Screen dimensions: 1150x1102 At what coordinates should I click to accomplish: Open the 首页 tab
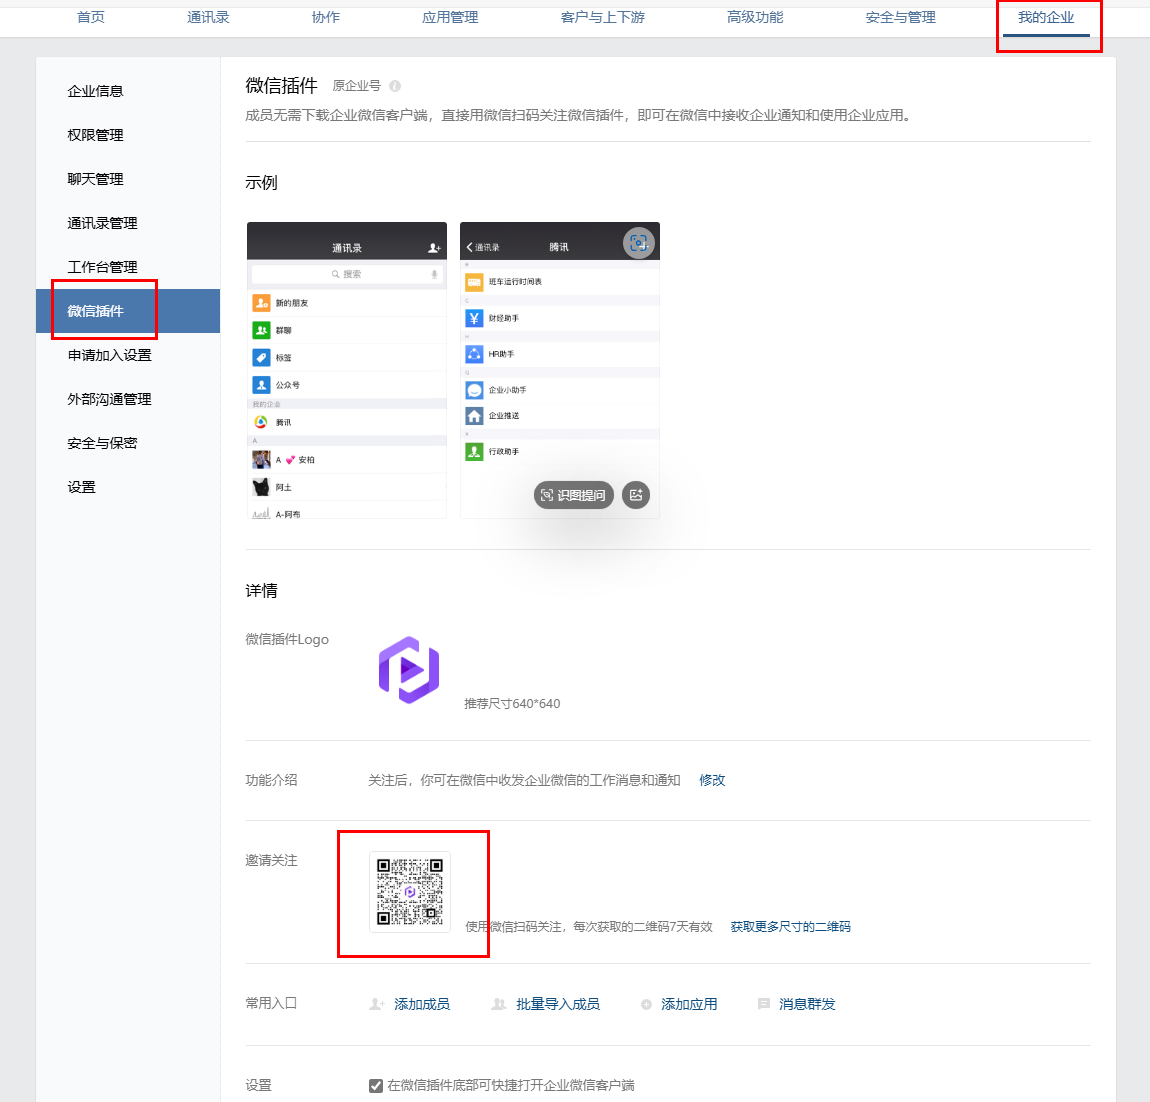[x=91, y=18]
